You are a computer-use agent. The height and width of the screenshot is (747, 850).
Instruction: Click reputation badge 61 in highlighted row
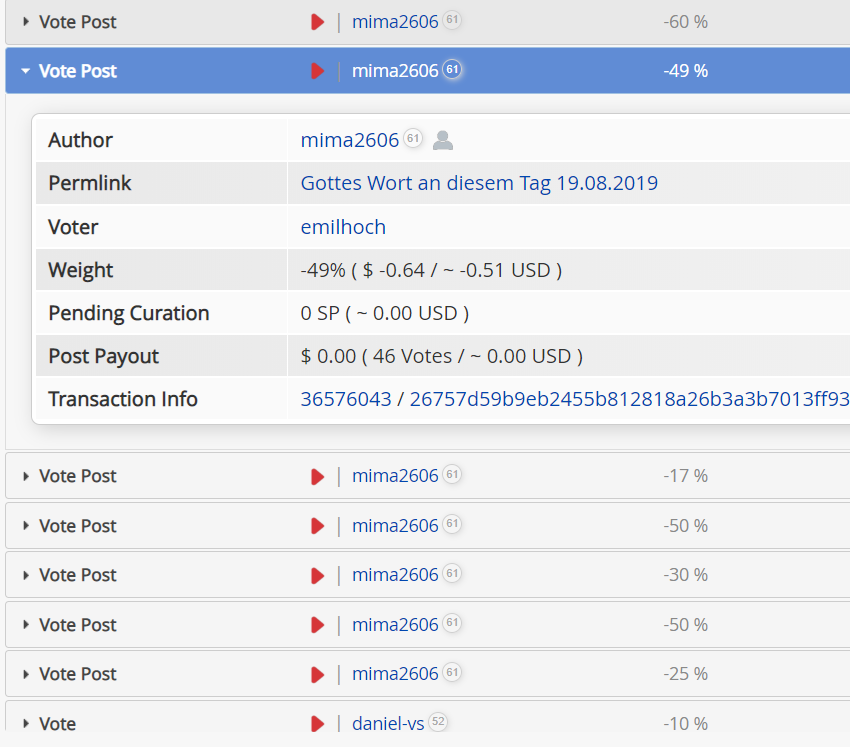[x=452, y=69]
